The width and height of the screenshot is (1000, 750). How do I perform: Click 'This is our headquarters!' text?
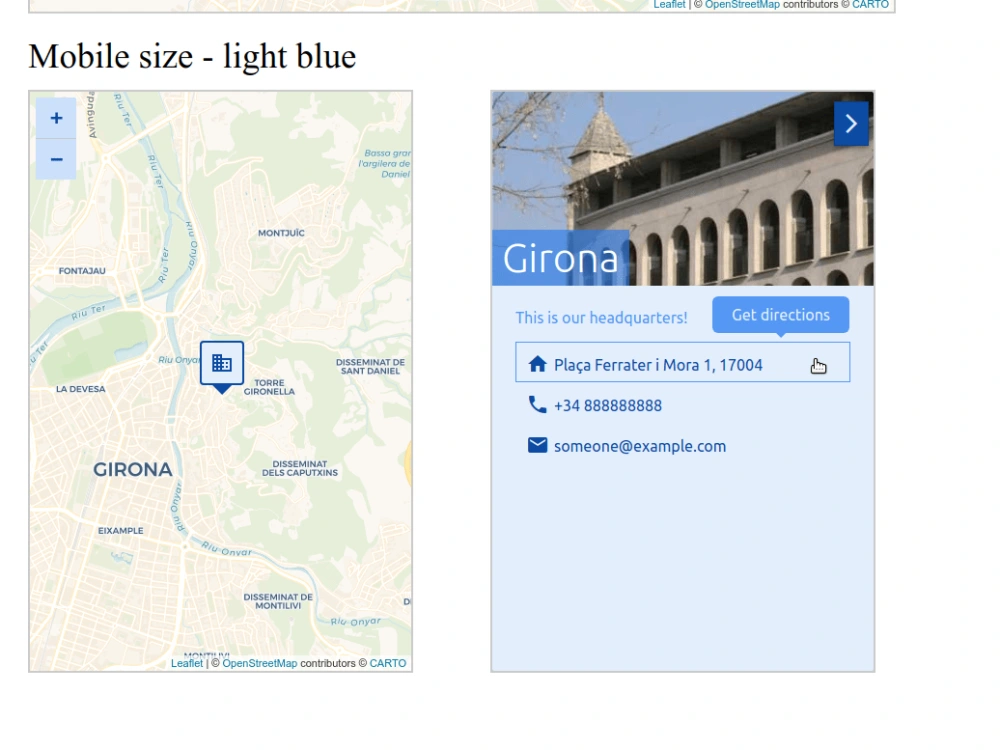[x=601, y=318]
